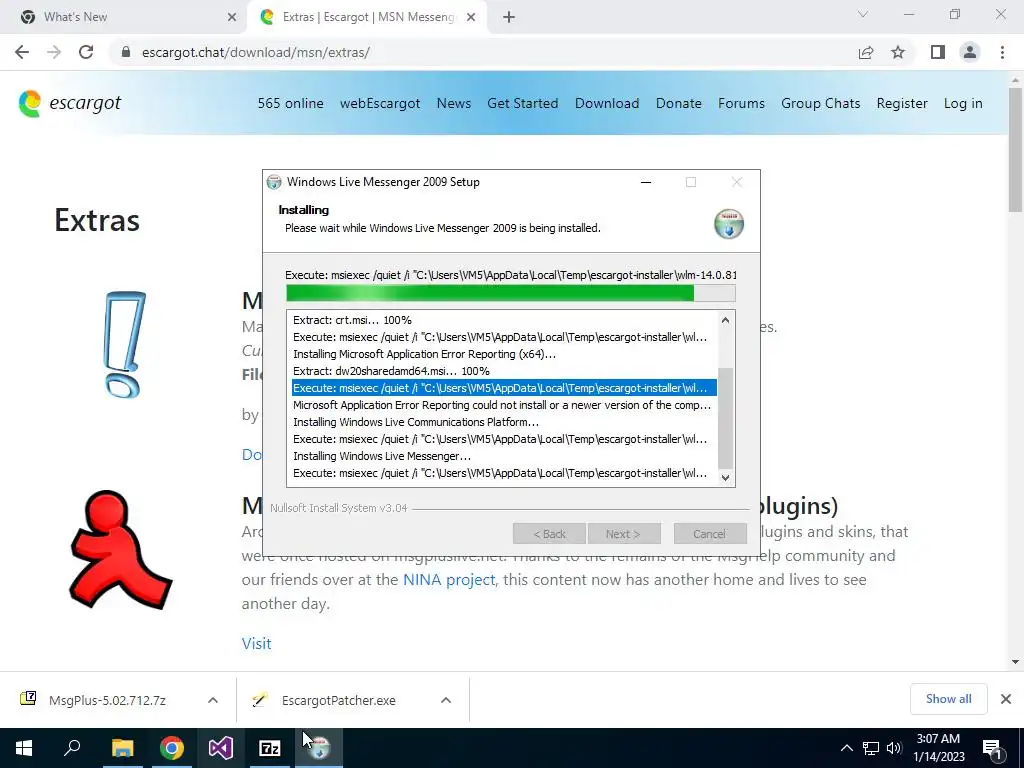The height and width of the screenshot is (768, 1024).
Task: Click the red AIM running man image
Action: 121,550
